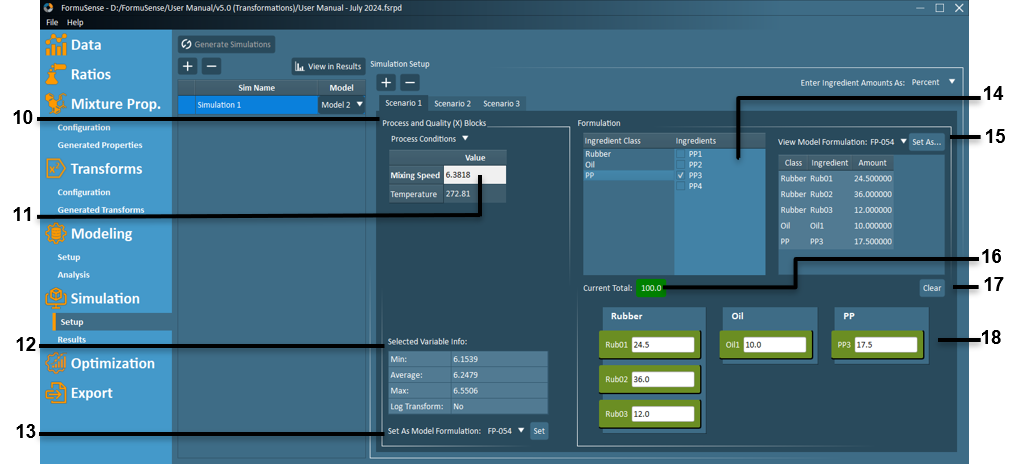Click the Sim Name column header
Screen dimensions: 1018x464
256,88
